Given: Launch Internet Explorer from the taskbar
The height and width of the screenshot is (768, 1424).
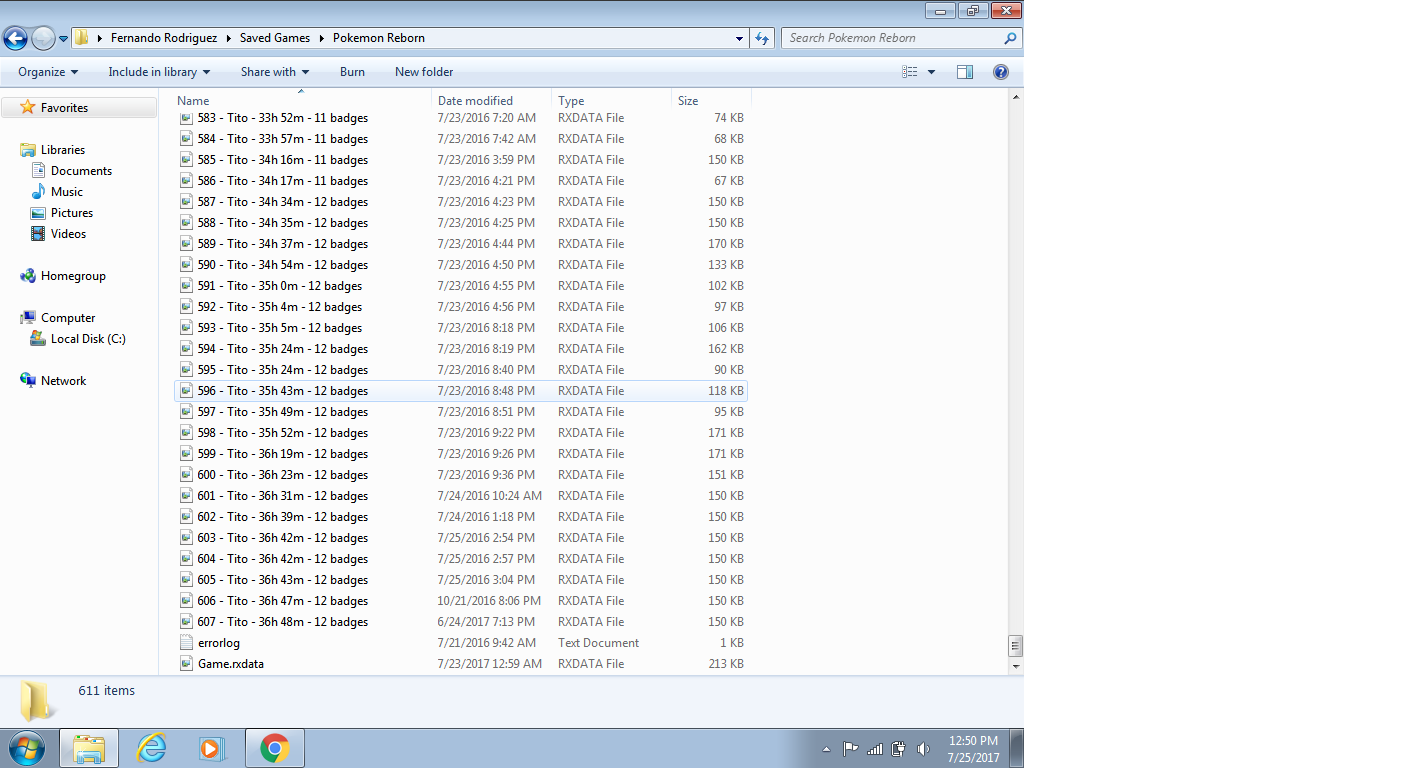Looking at the screenshot, I should (x=151, y=747).
